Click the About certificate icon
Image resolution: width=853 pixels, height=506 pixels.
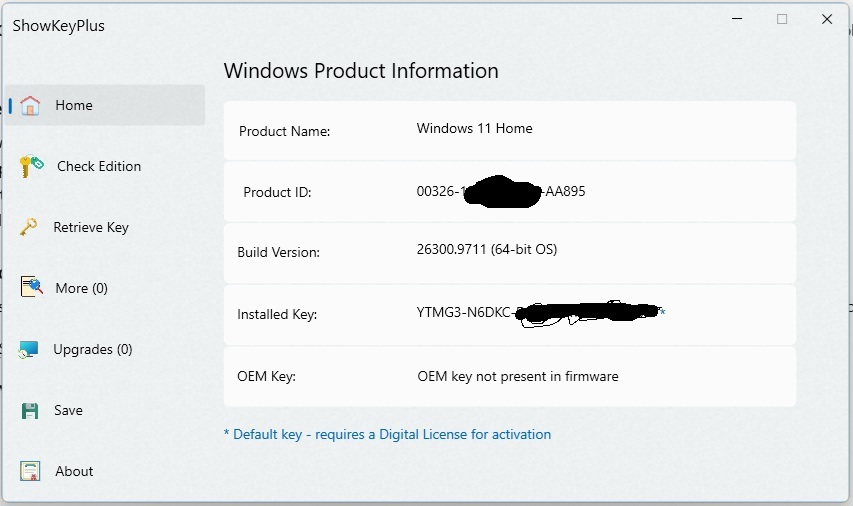pos(30,471)
